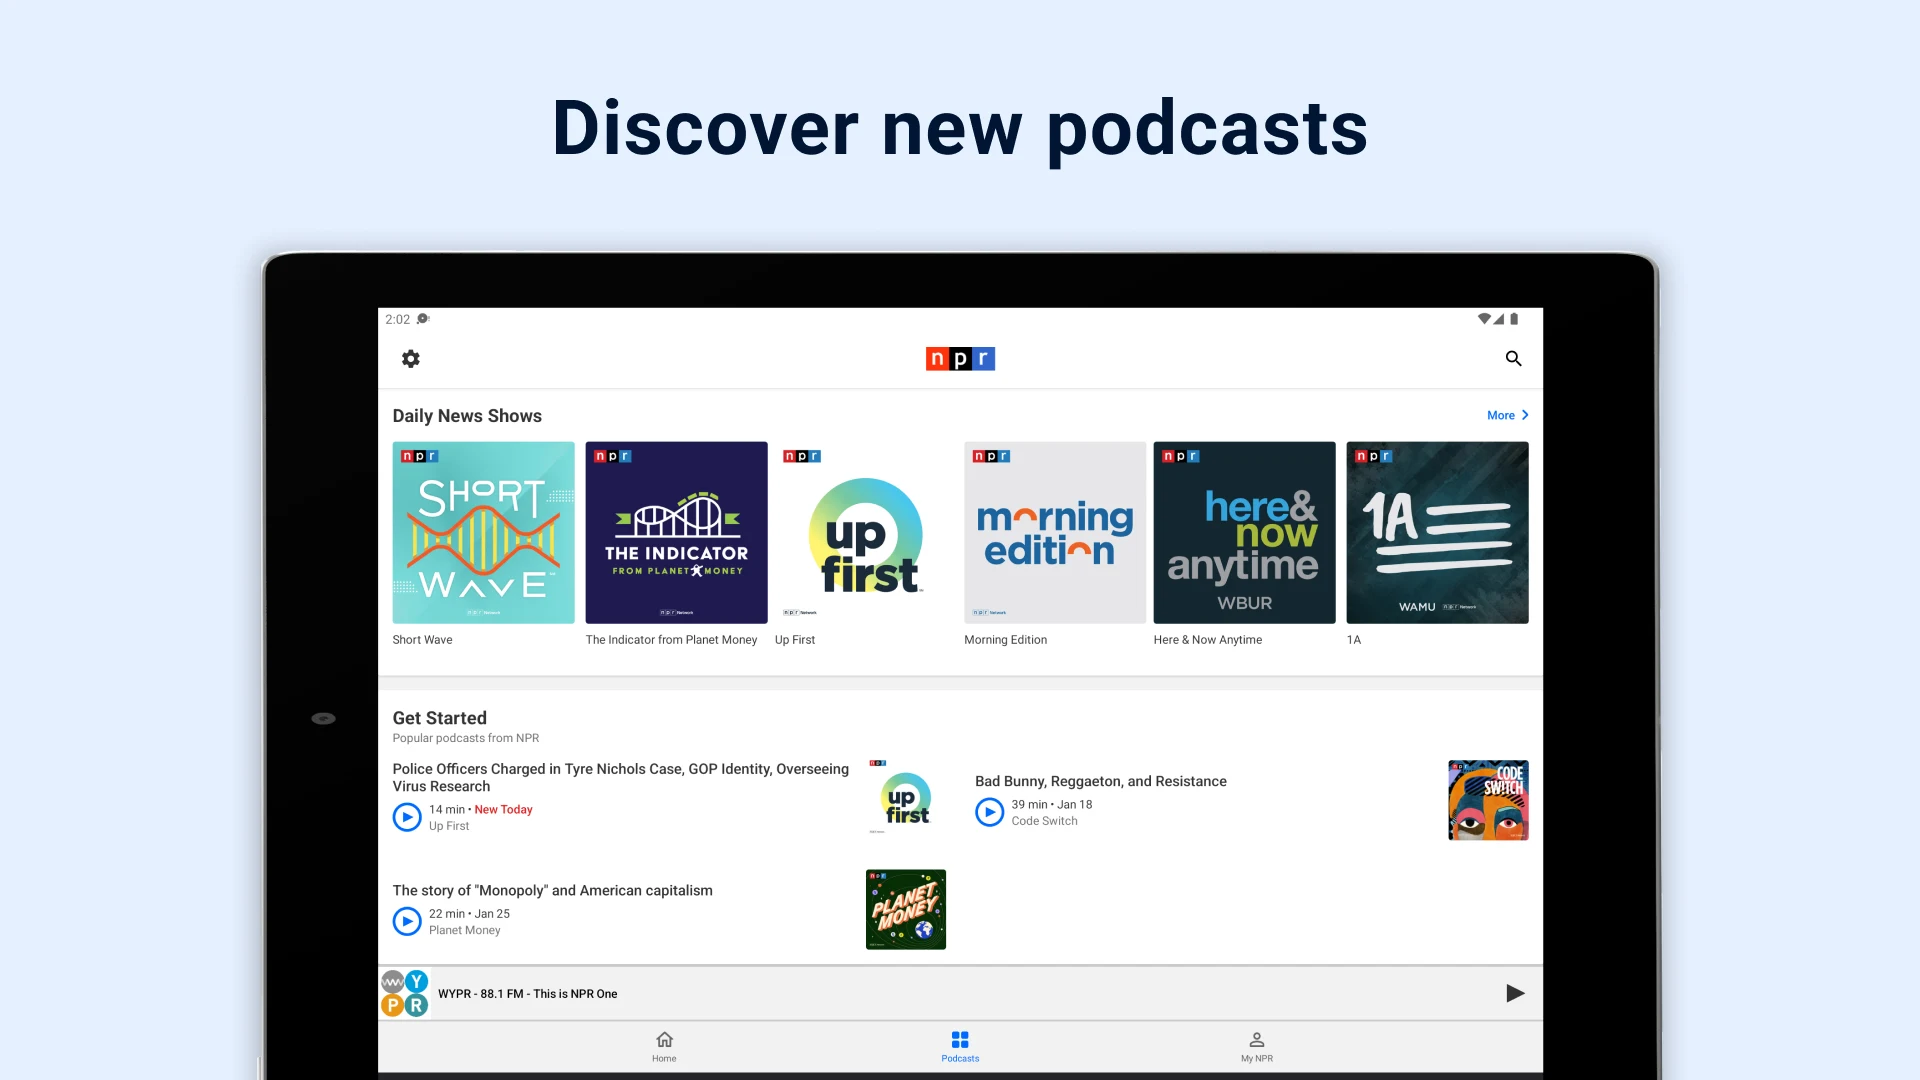The height and width of the screenshot is (1080, 1920).
Task: Select the Up First show label
Action: (x=795, y=640)
